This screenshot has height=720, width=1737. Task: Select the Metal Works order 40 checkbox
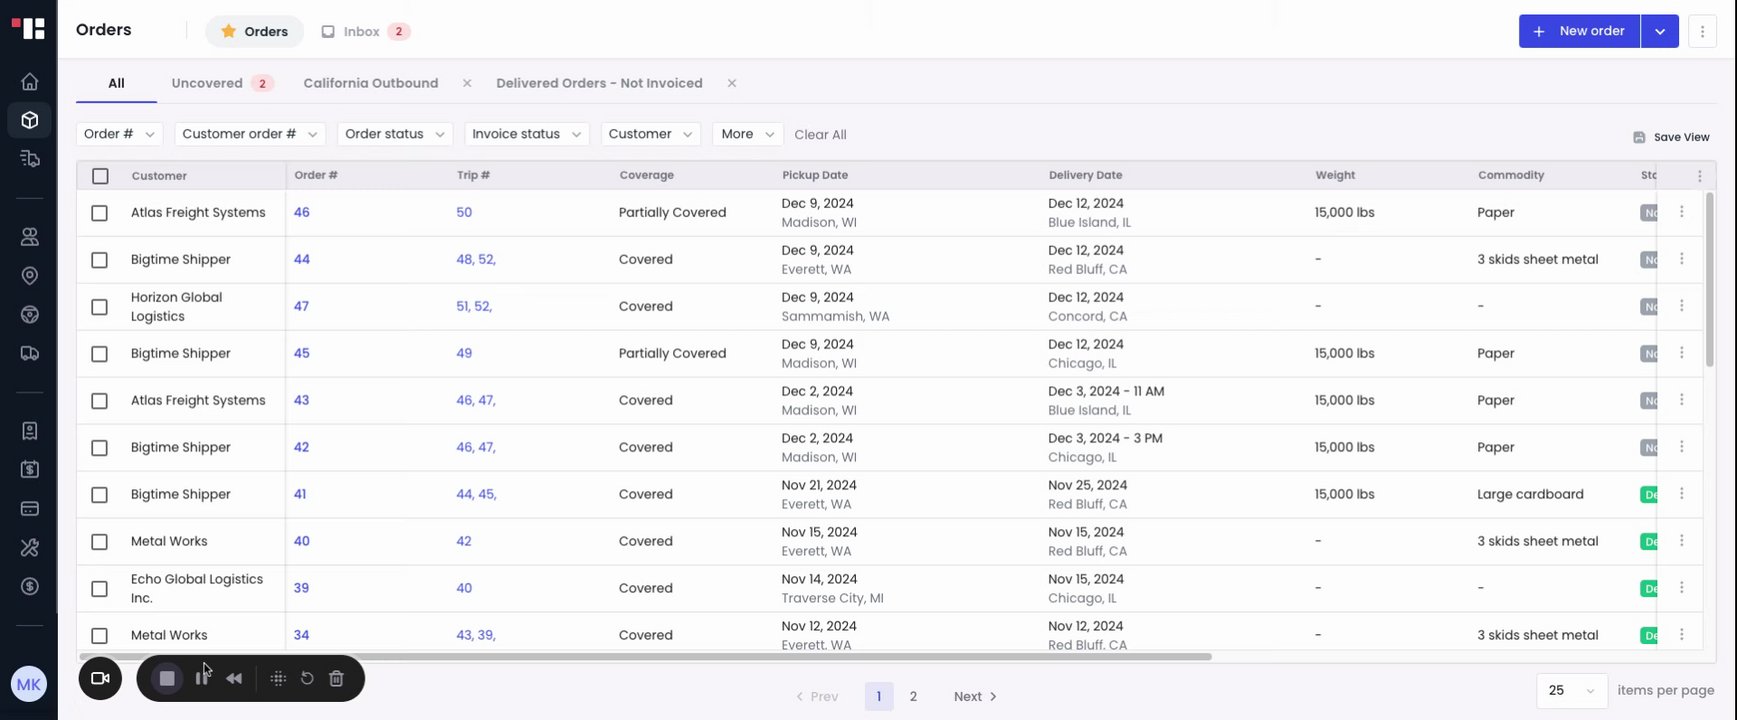(x=100, y=542)
